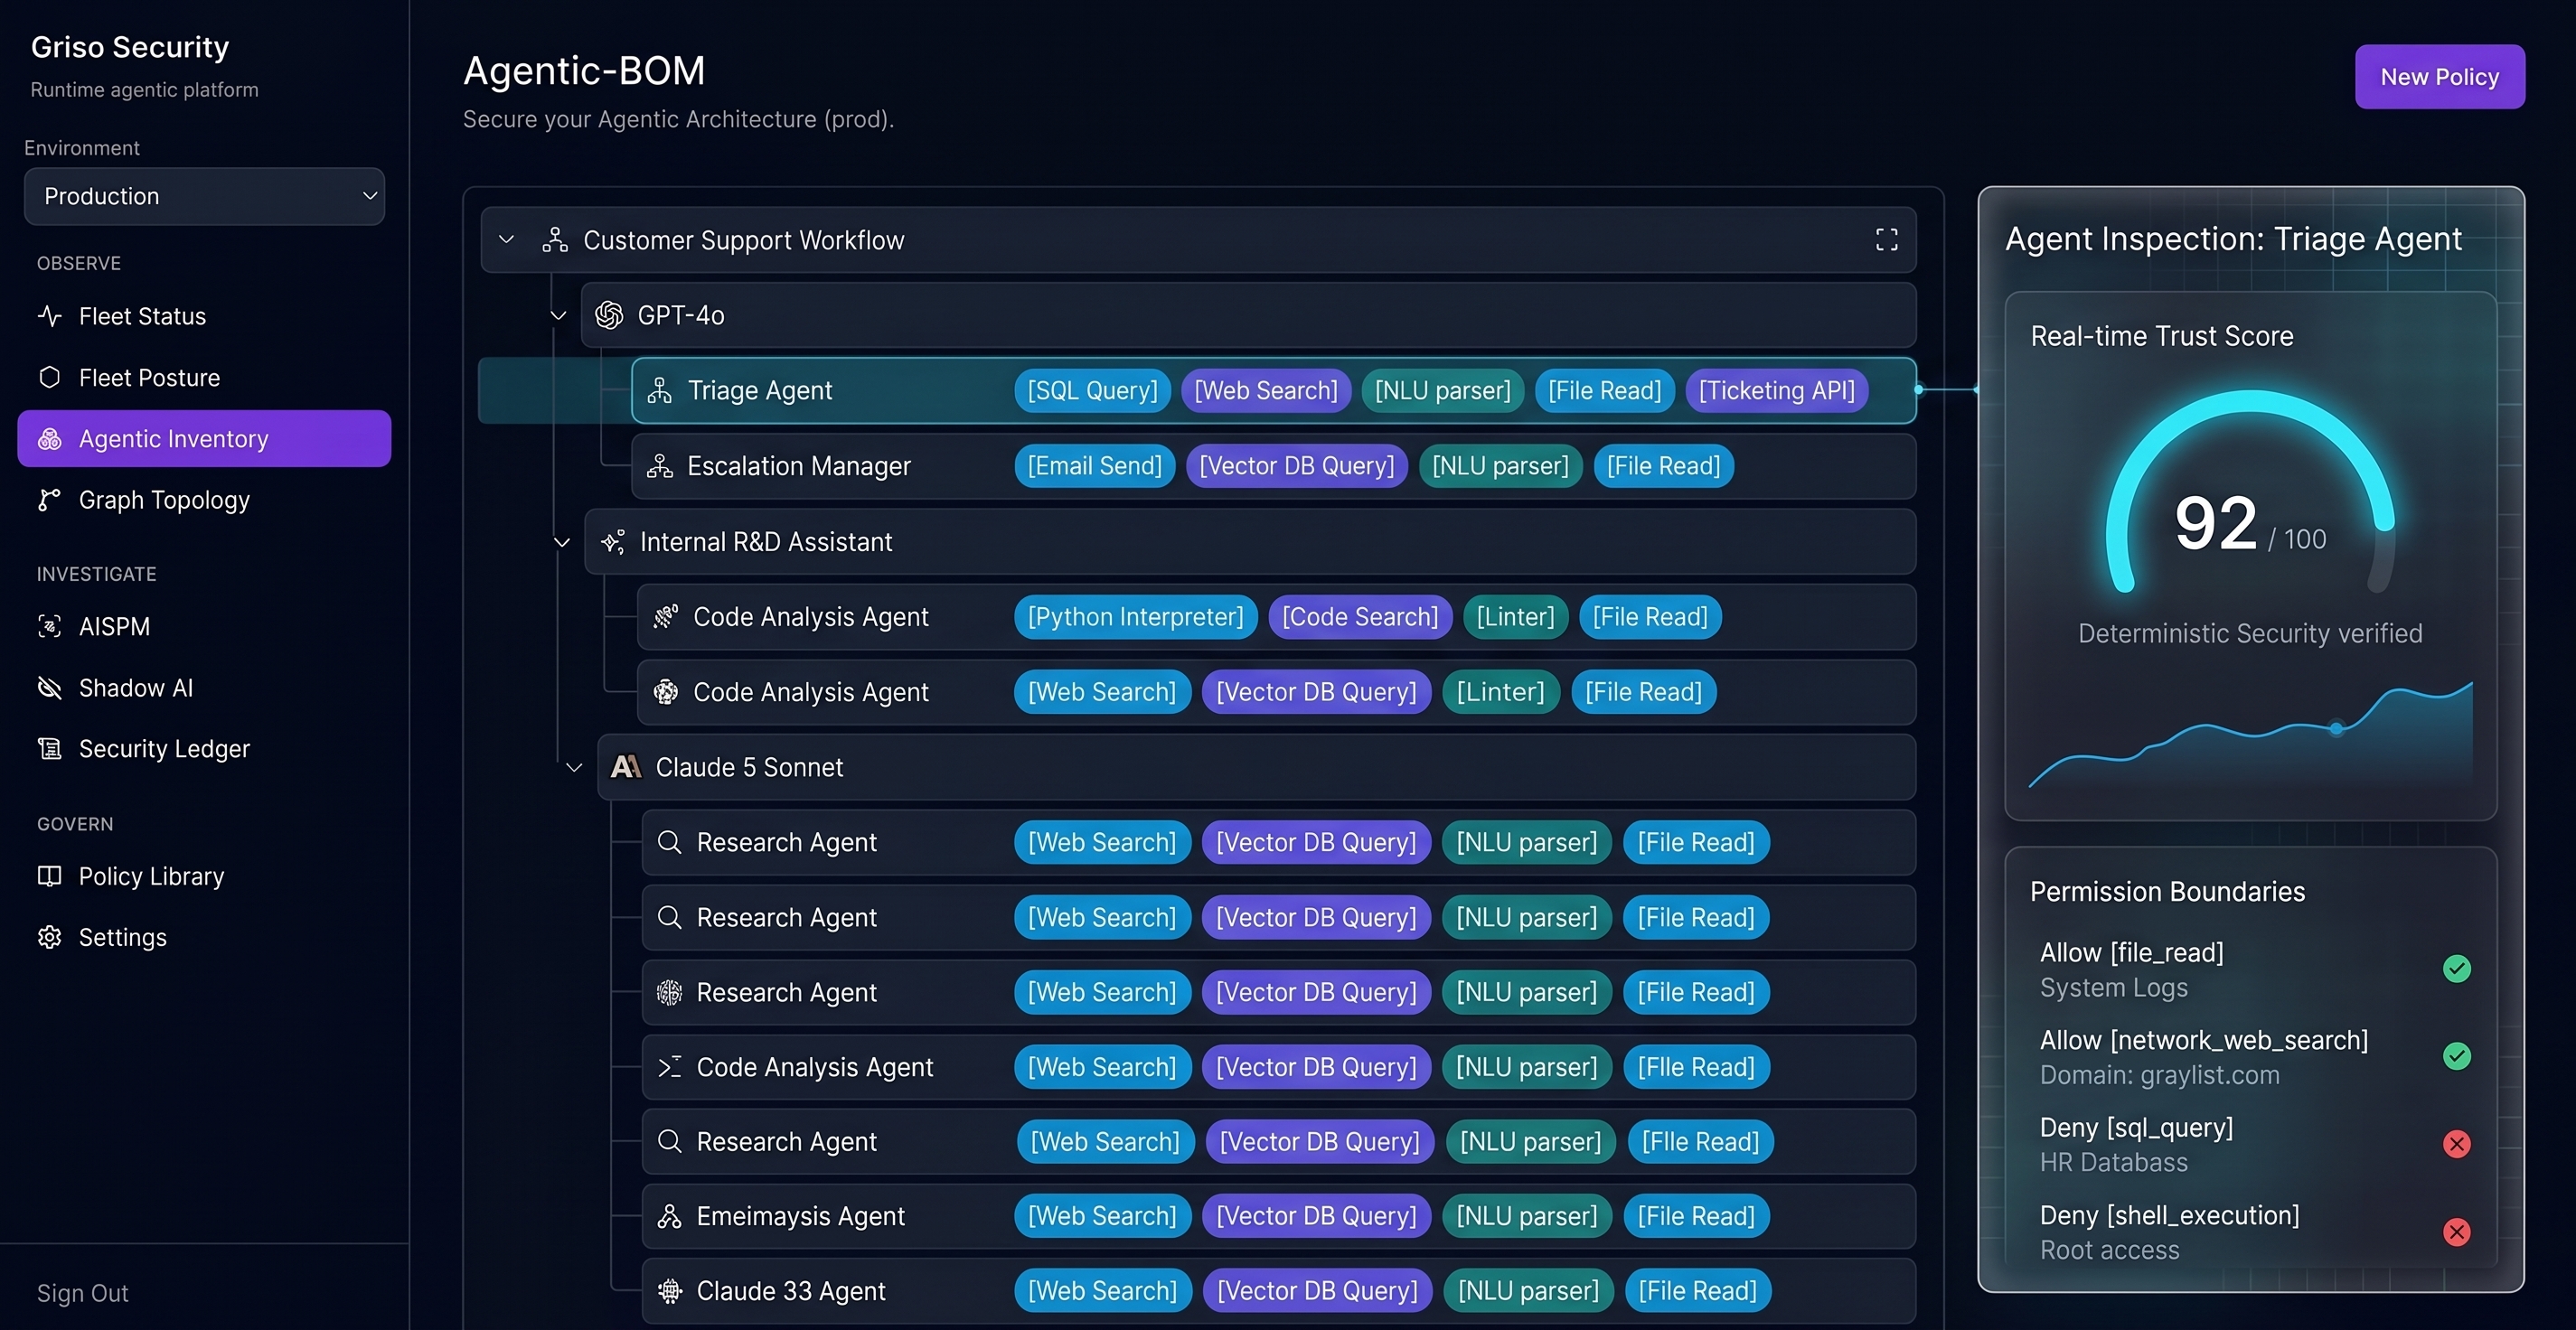Screen dimensions: 2576x1330
Task: Click the New Policy button
Action: [2439, 77]
